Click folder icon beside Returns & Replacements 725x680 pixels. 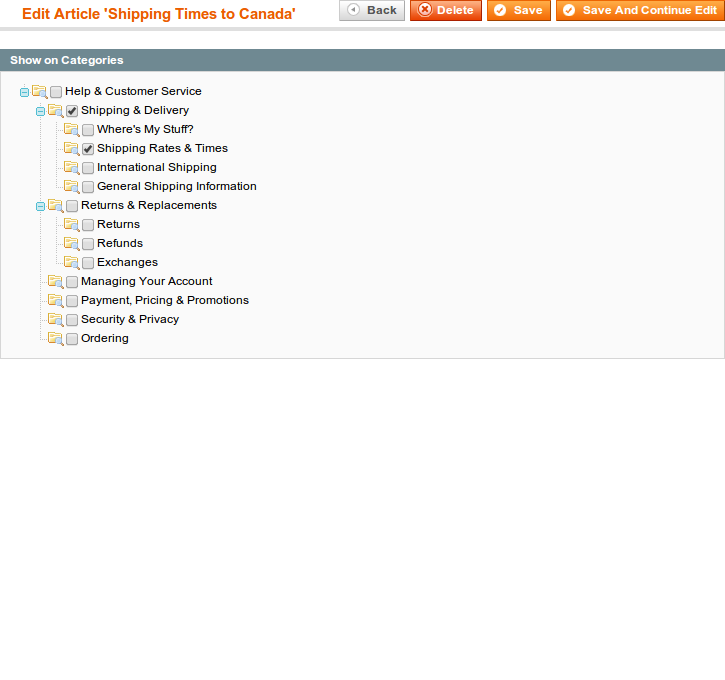(55, 205)
